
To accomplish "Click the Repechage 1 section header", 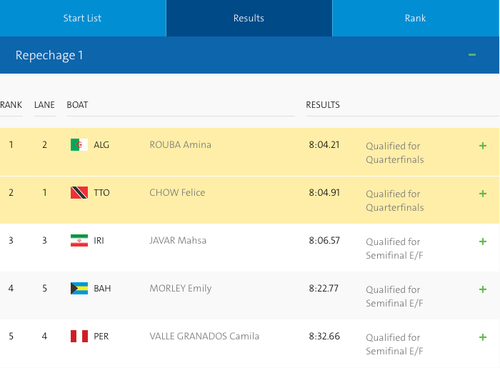I will pyautogui.click(x=249, y=55).
